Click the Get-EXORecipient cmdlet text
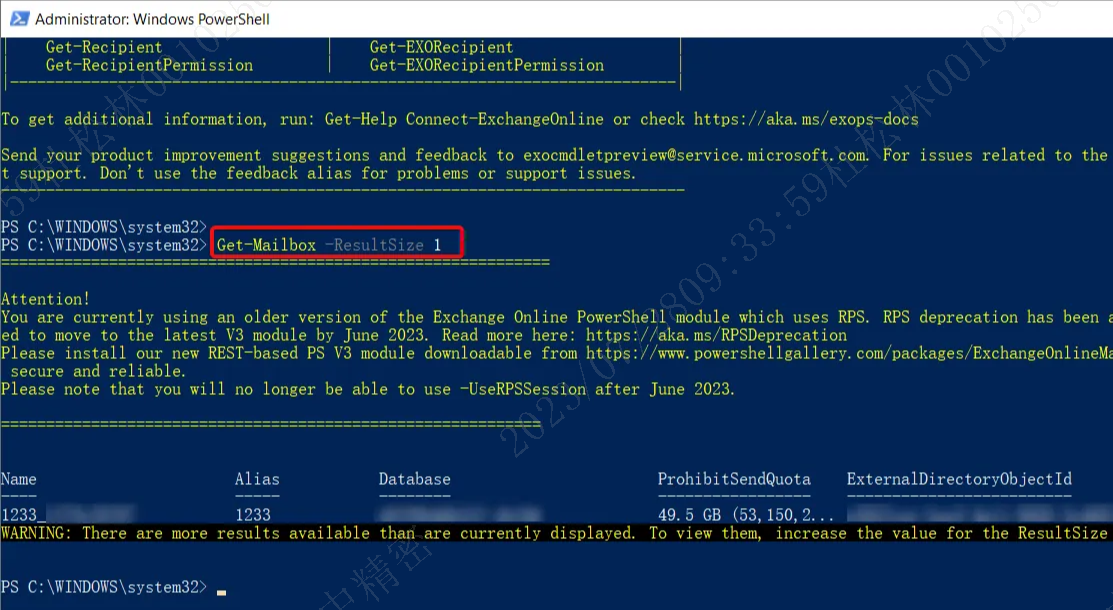 click(x=439, y=47)
